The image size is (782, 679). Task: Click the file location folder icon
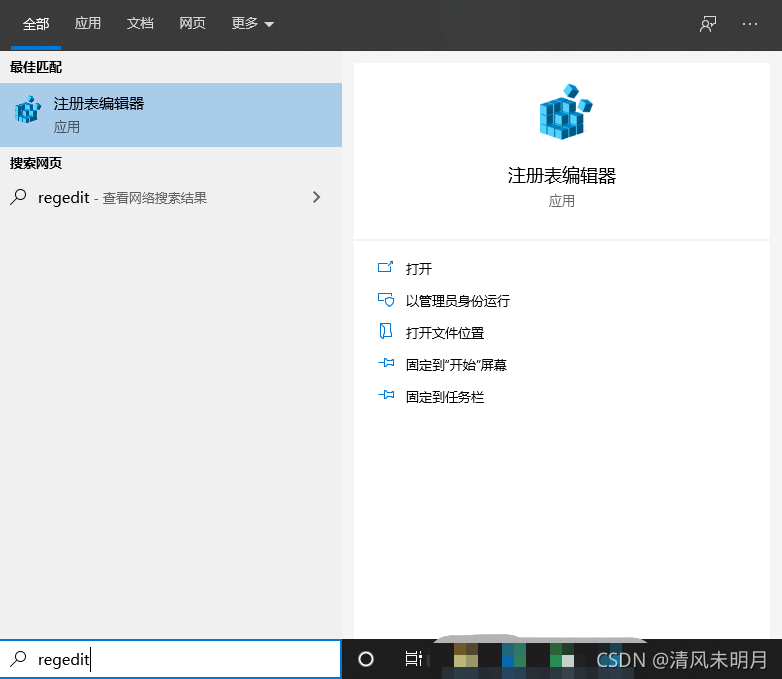(x=386, y=331)
